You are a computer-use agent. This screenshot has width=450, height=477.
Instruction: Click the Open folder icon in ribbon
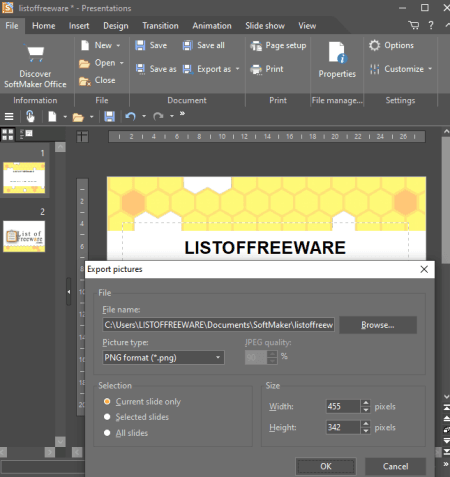pyautogui.click(x=84, y=63)
